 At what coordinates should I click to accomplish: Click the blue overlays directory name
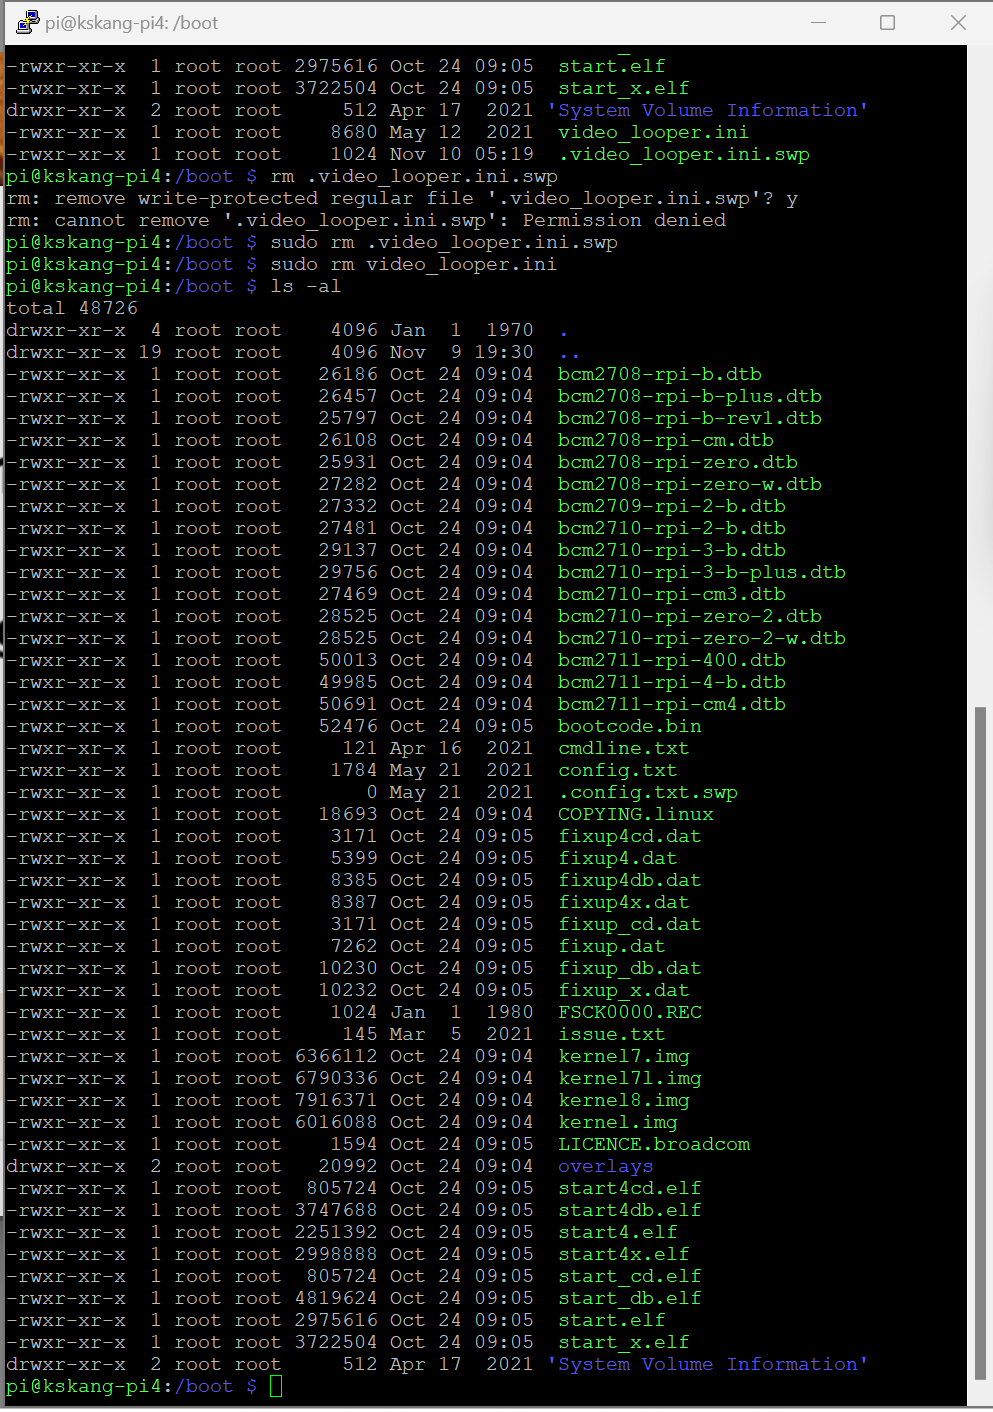pos(605,1166)
